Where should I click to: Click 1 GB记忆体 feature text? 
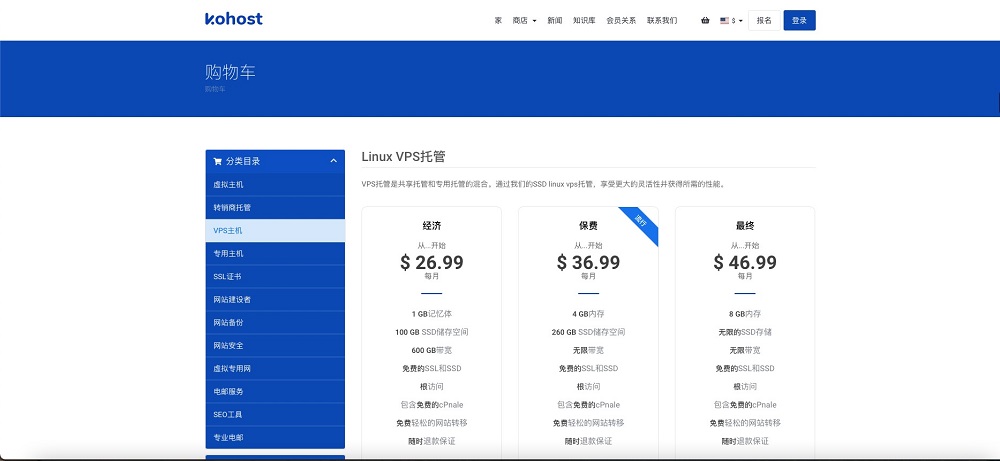[x=432, y=314]
